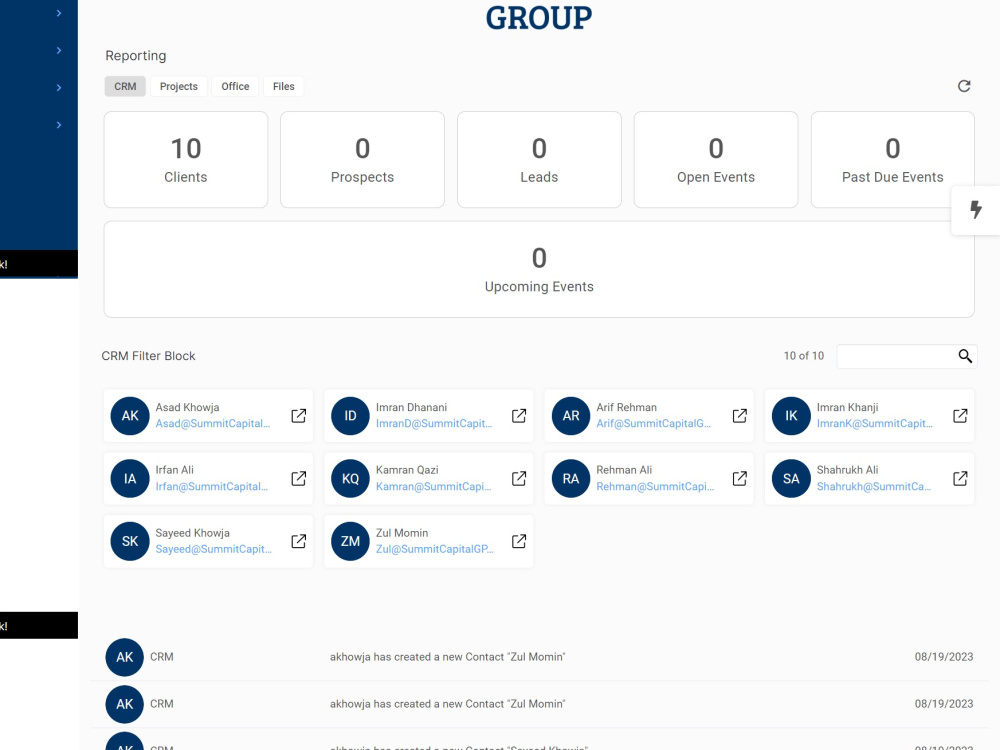The height and width of the screenshot is (750, 1000).
Task: Open Irfan Ali contact via external link icon
Action: [298, 478]
